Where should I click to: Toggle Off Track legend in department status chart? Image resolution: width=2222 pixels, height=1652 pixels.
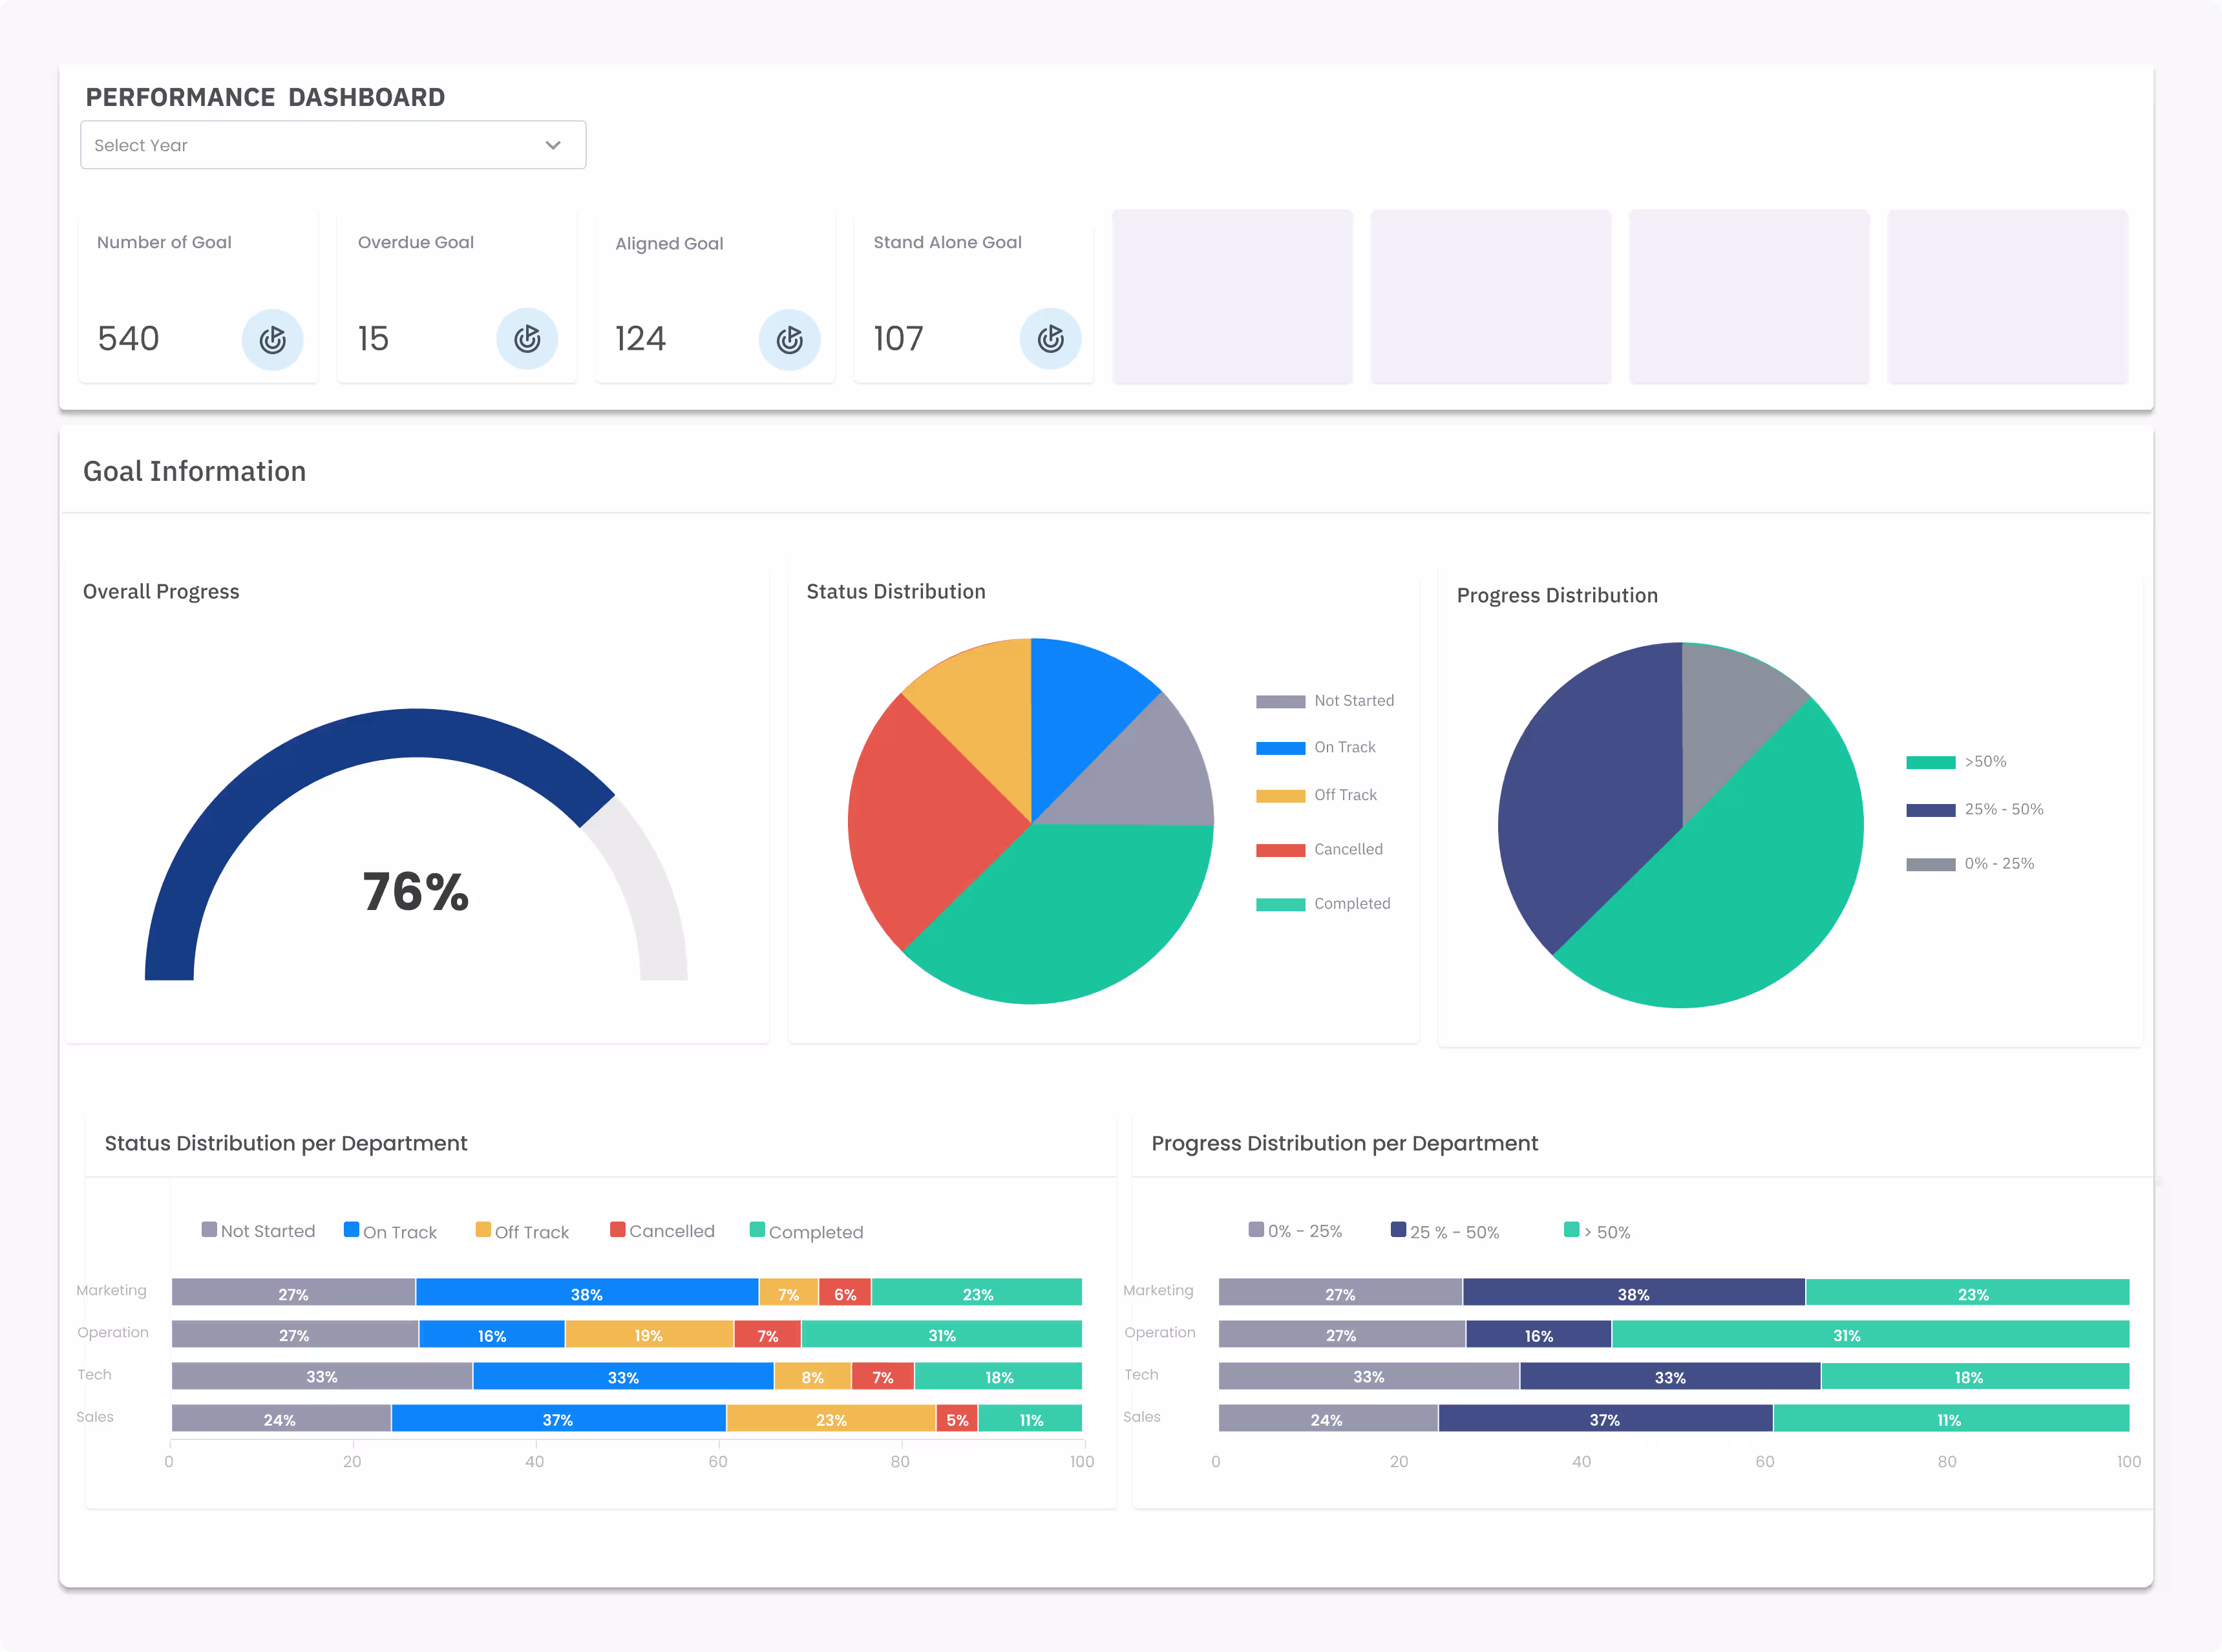click(x=522, y=1231)
